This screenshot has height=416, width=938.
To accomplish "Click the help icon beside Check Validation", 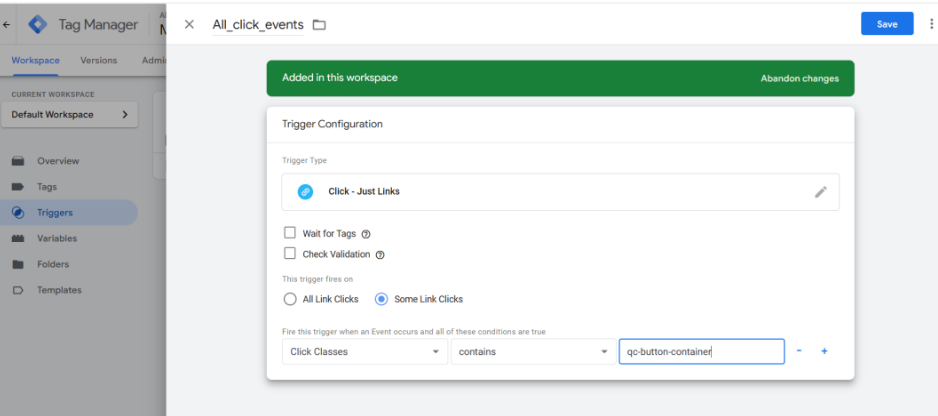I will 380,255.
